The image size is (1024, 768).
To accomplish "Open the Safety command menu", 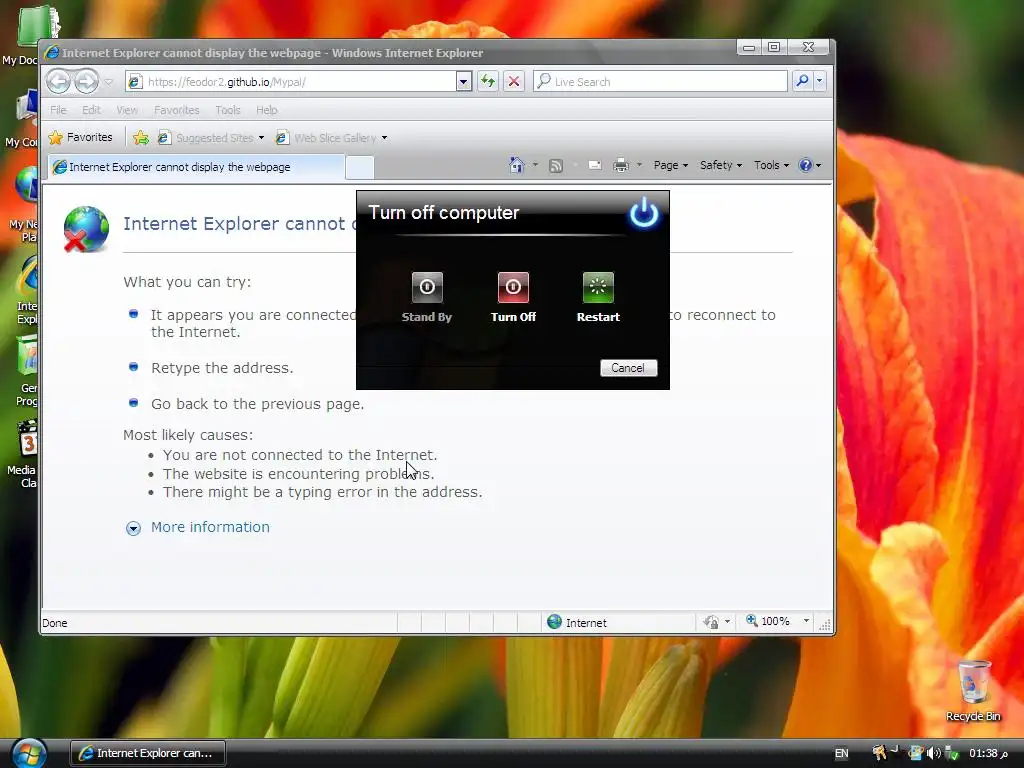I will [721, 165].
